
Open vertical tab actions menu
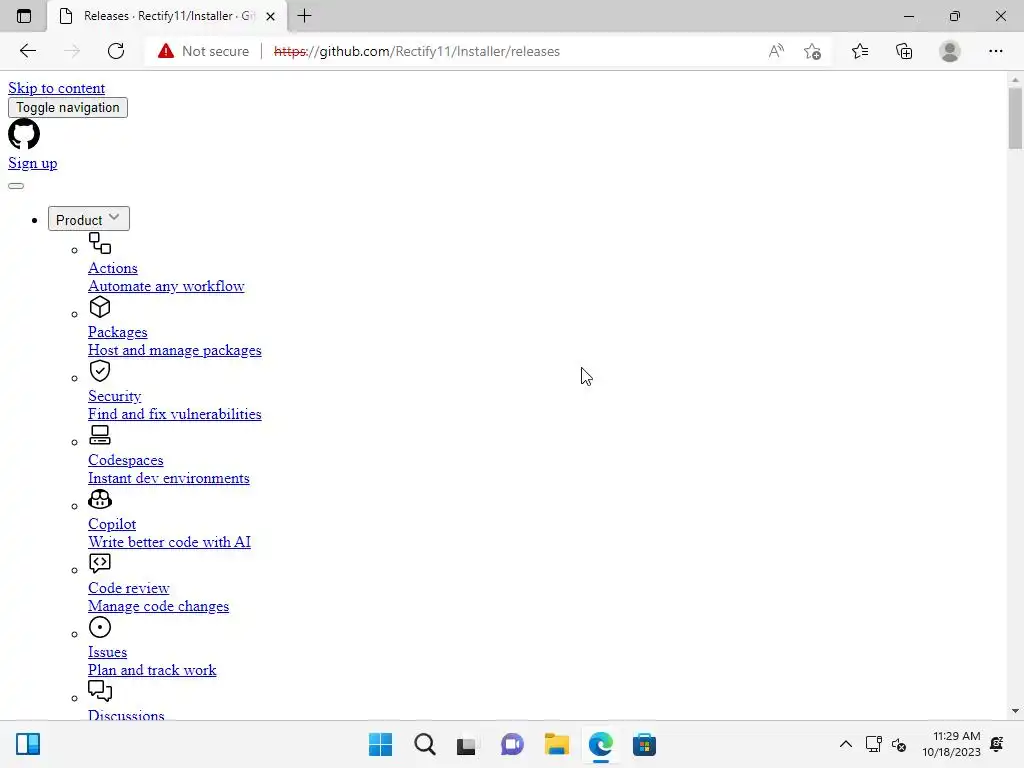coord(24,16)
